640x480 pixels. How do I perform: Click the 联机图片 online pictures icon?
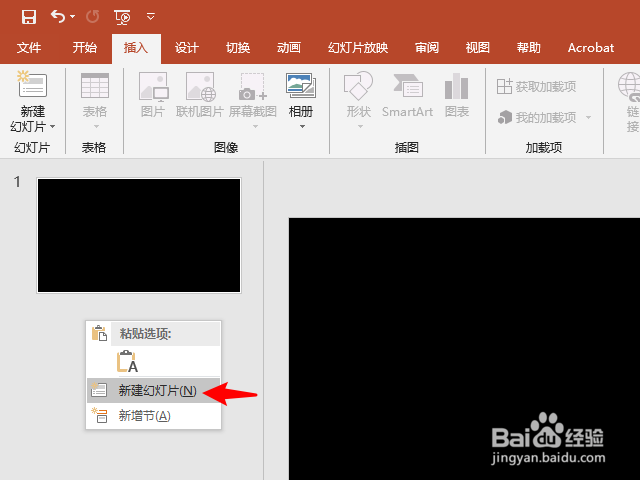[200, 86]
